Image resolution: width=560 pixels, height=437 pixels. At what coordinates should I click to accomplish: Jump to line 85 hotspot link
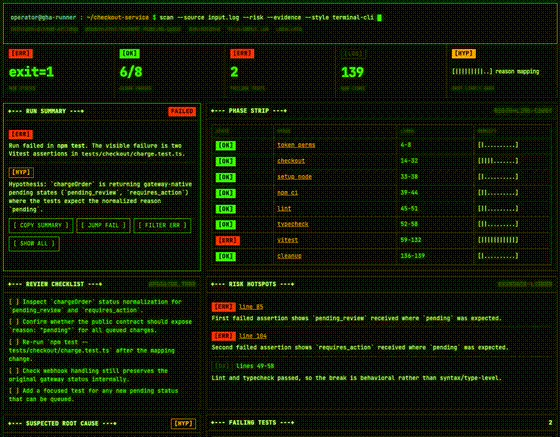251,307
